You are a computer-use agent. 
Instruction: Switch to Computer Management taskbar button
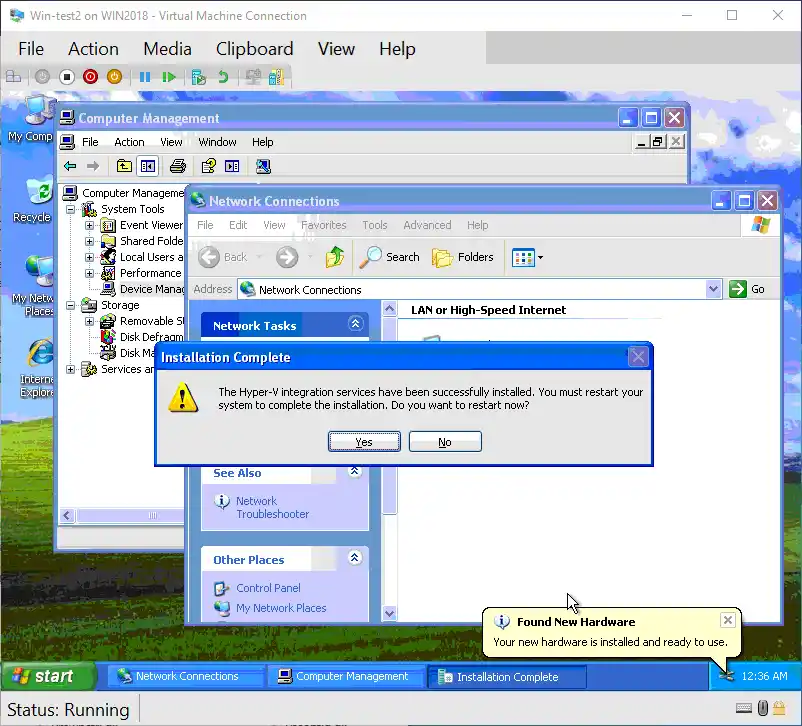[347, 676]
